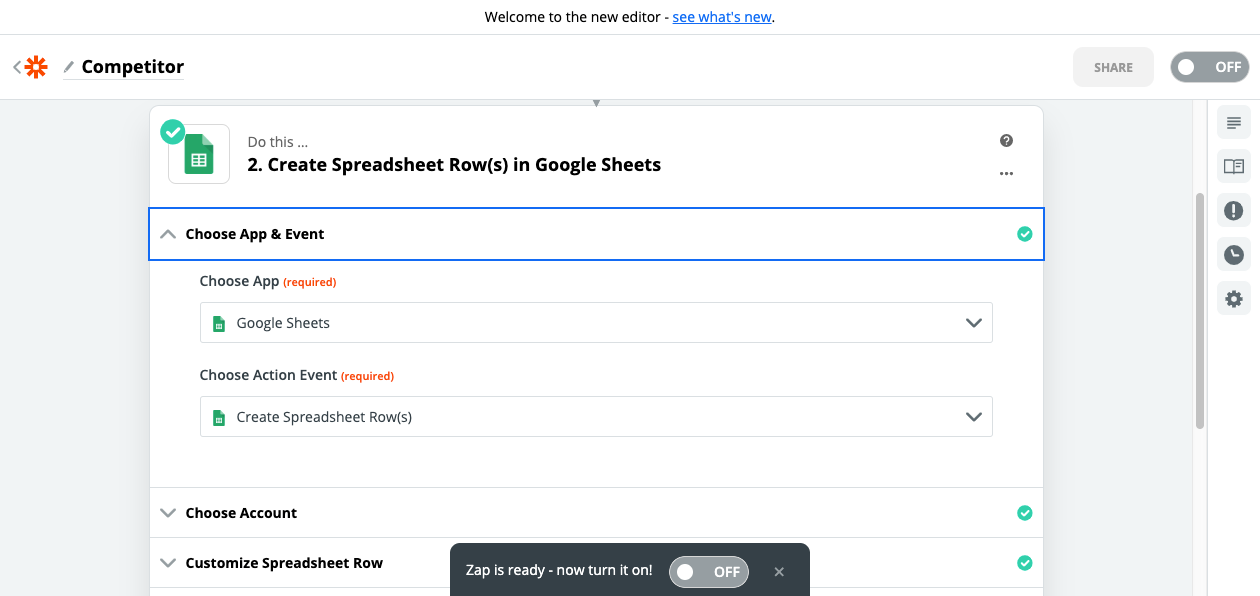Click the Google Sheets step icon

tap(198, 154)
